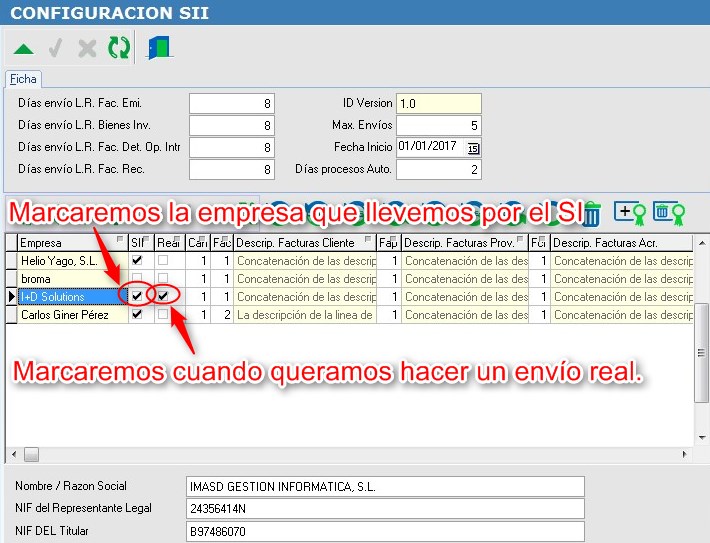This screenshot has height=543, width=710.
Task: Click the delete certificate icon at far right
Action: pos(667,212)
